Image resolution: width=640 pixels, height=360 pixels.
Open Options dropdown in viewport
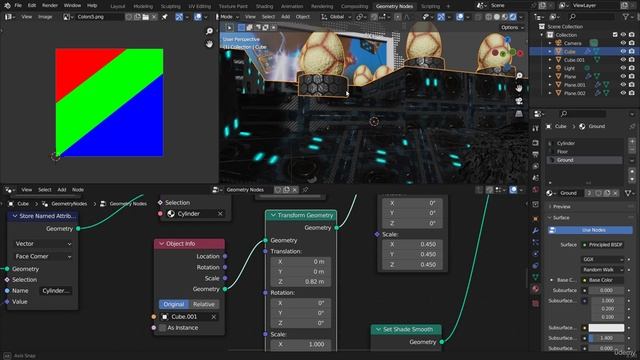[x=512, y=27]
